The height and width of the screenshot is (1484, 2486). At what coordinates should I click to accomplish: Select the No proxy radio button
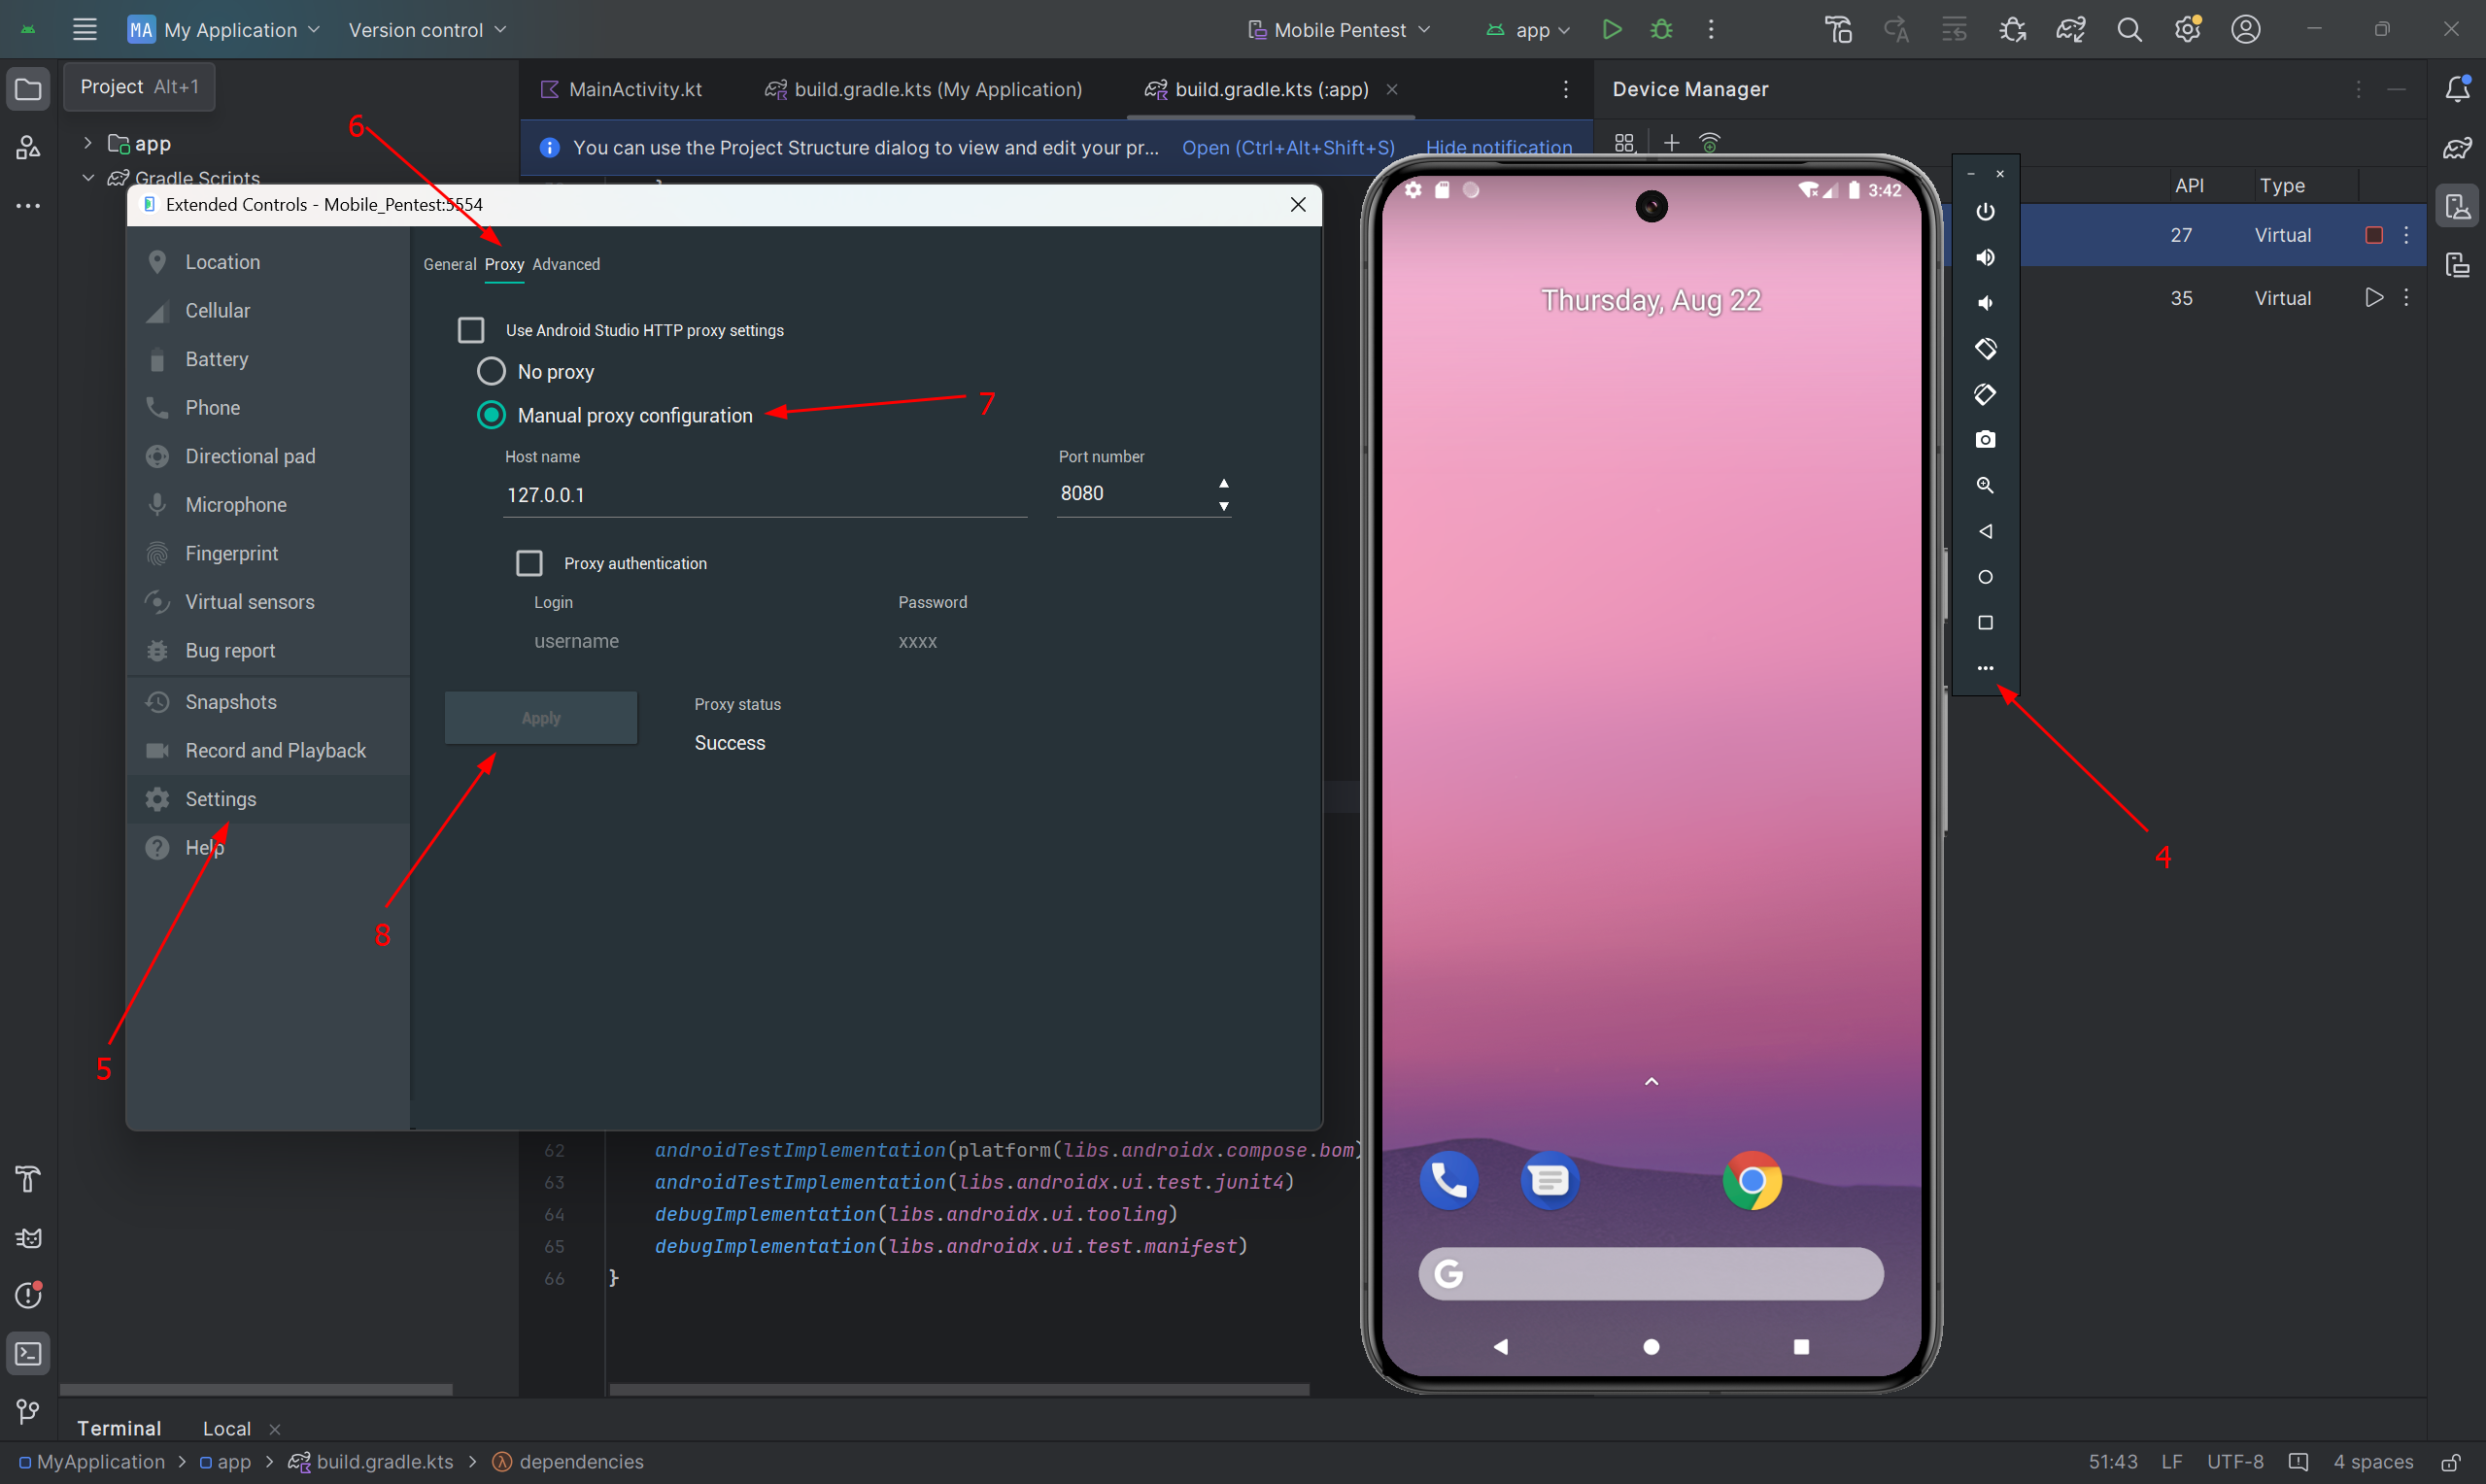pos(491,372)
